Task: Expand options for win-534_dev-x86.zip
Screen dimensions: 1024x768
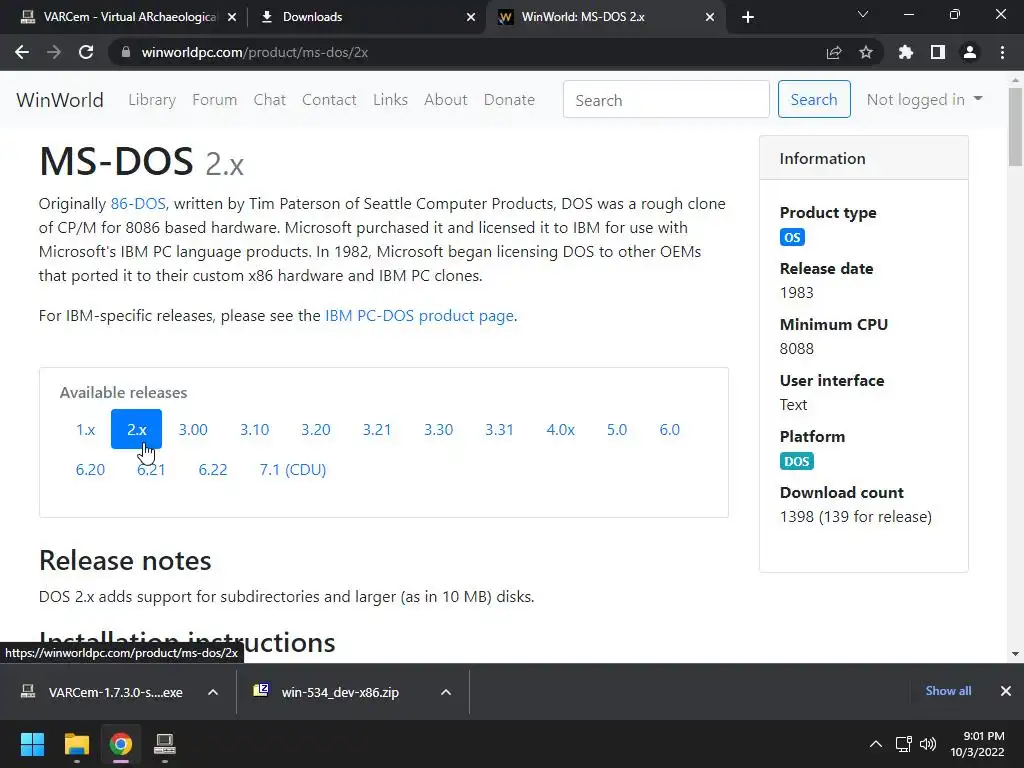Action: (446, 692)
